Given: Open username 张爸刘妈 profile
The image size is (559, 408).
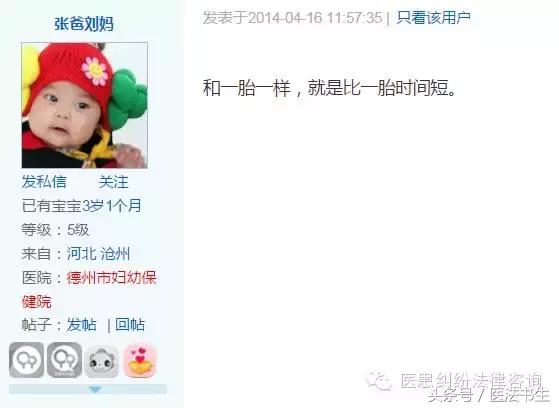Looking at the screenshot, I should [x=84, y=24].
